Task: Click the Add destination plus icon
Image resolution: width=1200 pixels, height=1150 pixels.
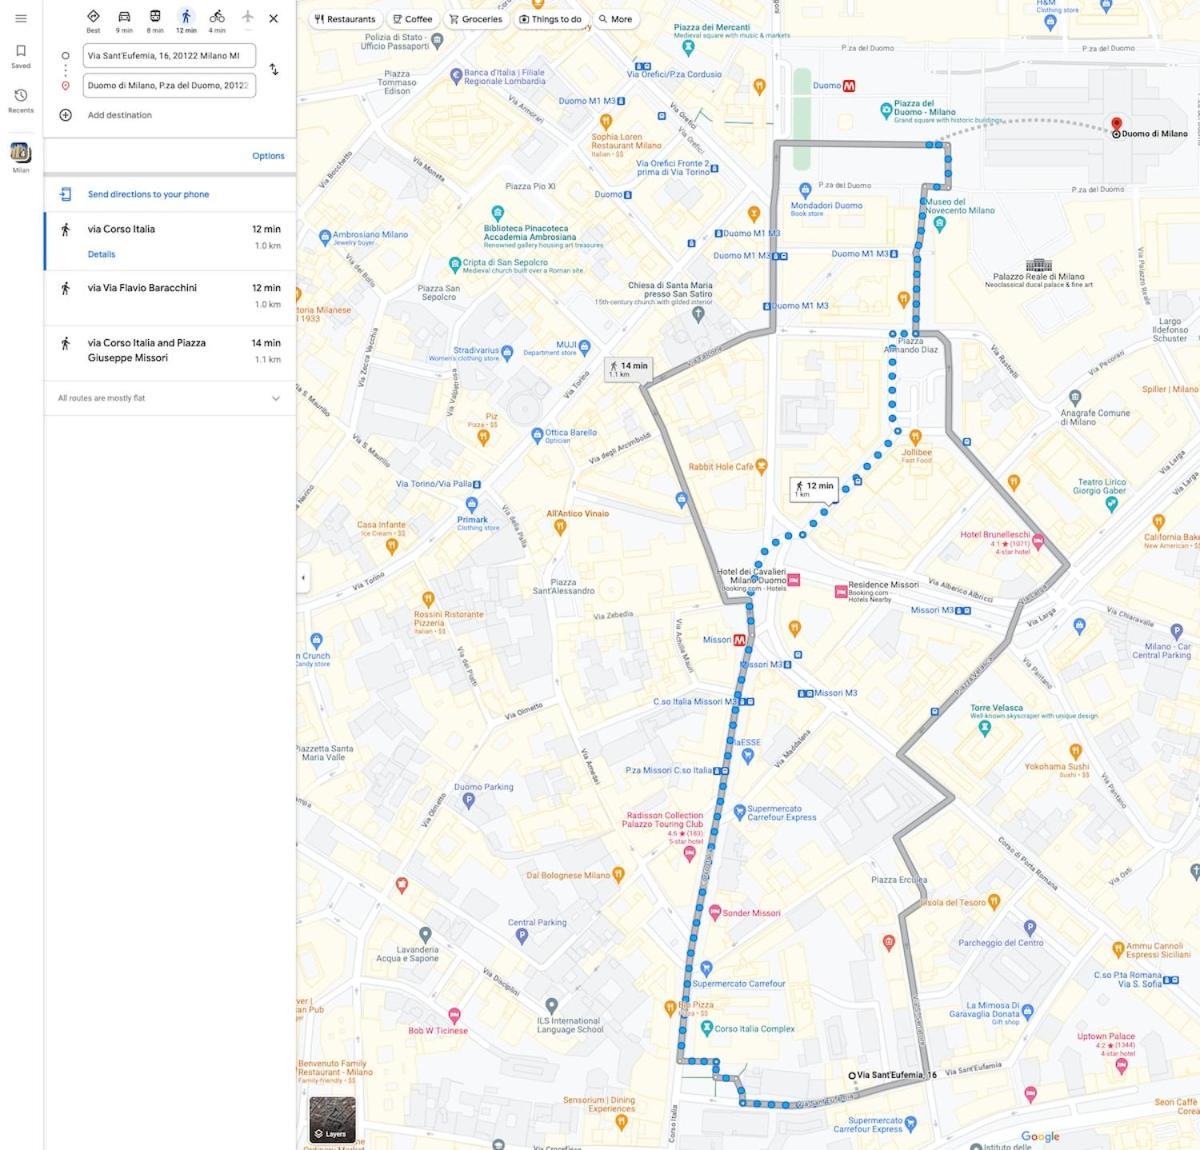Action: (x=66, y=115)
